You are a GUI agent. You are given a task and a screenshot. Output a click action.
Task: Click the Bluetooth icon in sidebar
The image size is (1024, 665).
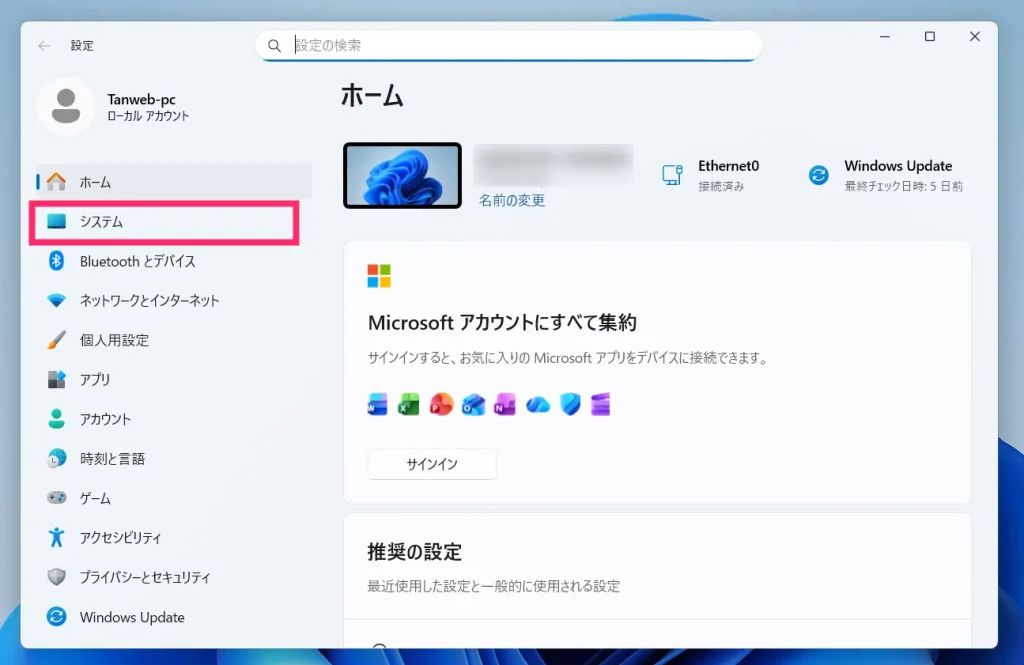coord(56,261)
